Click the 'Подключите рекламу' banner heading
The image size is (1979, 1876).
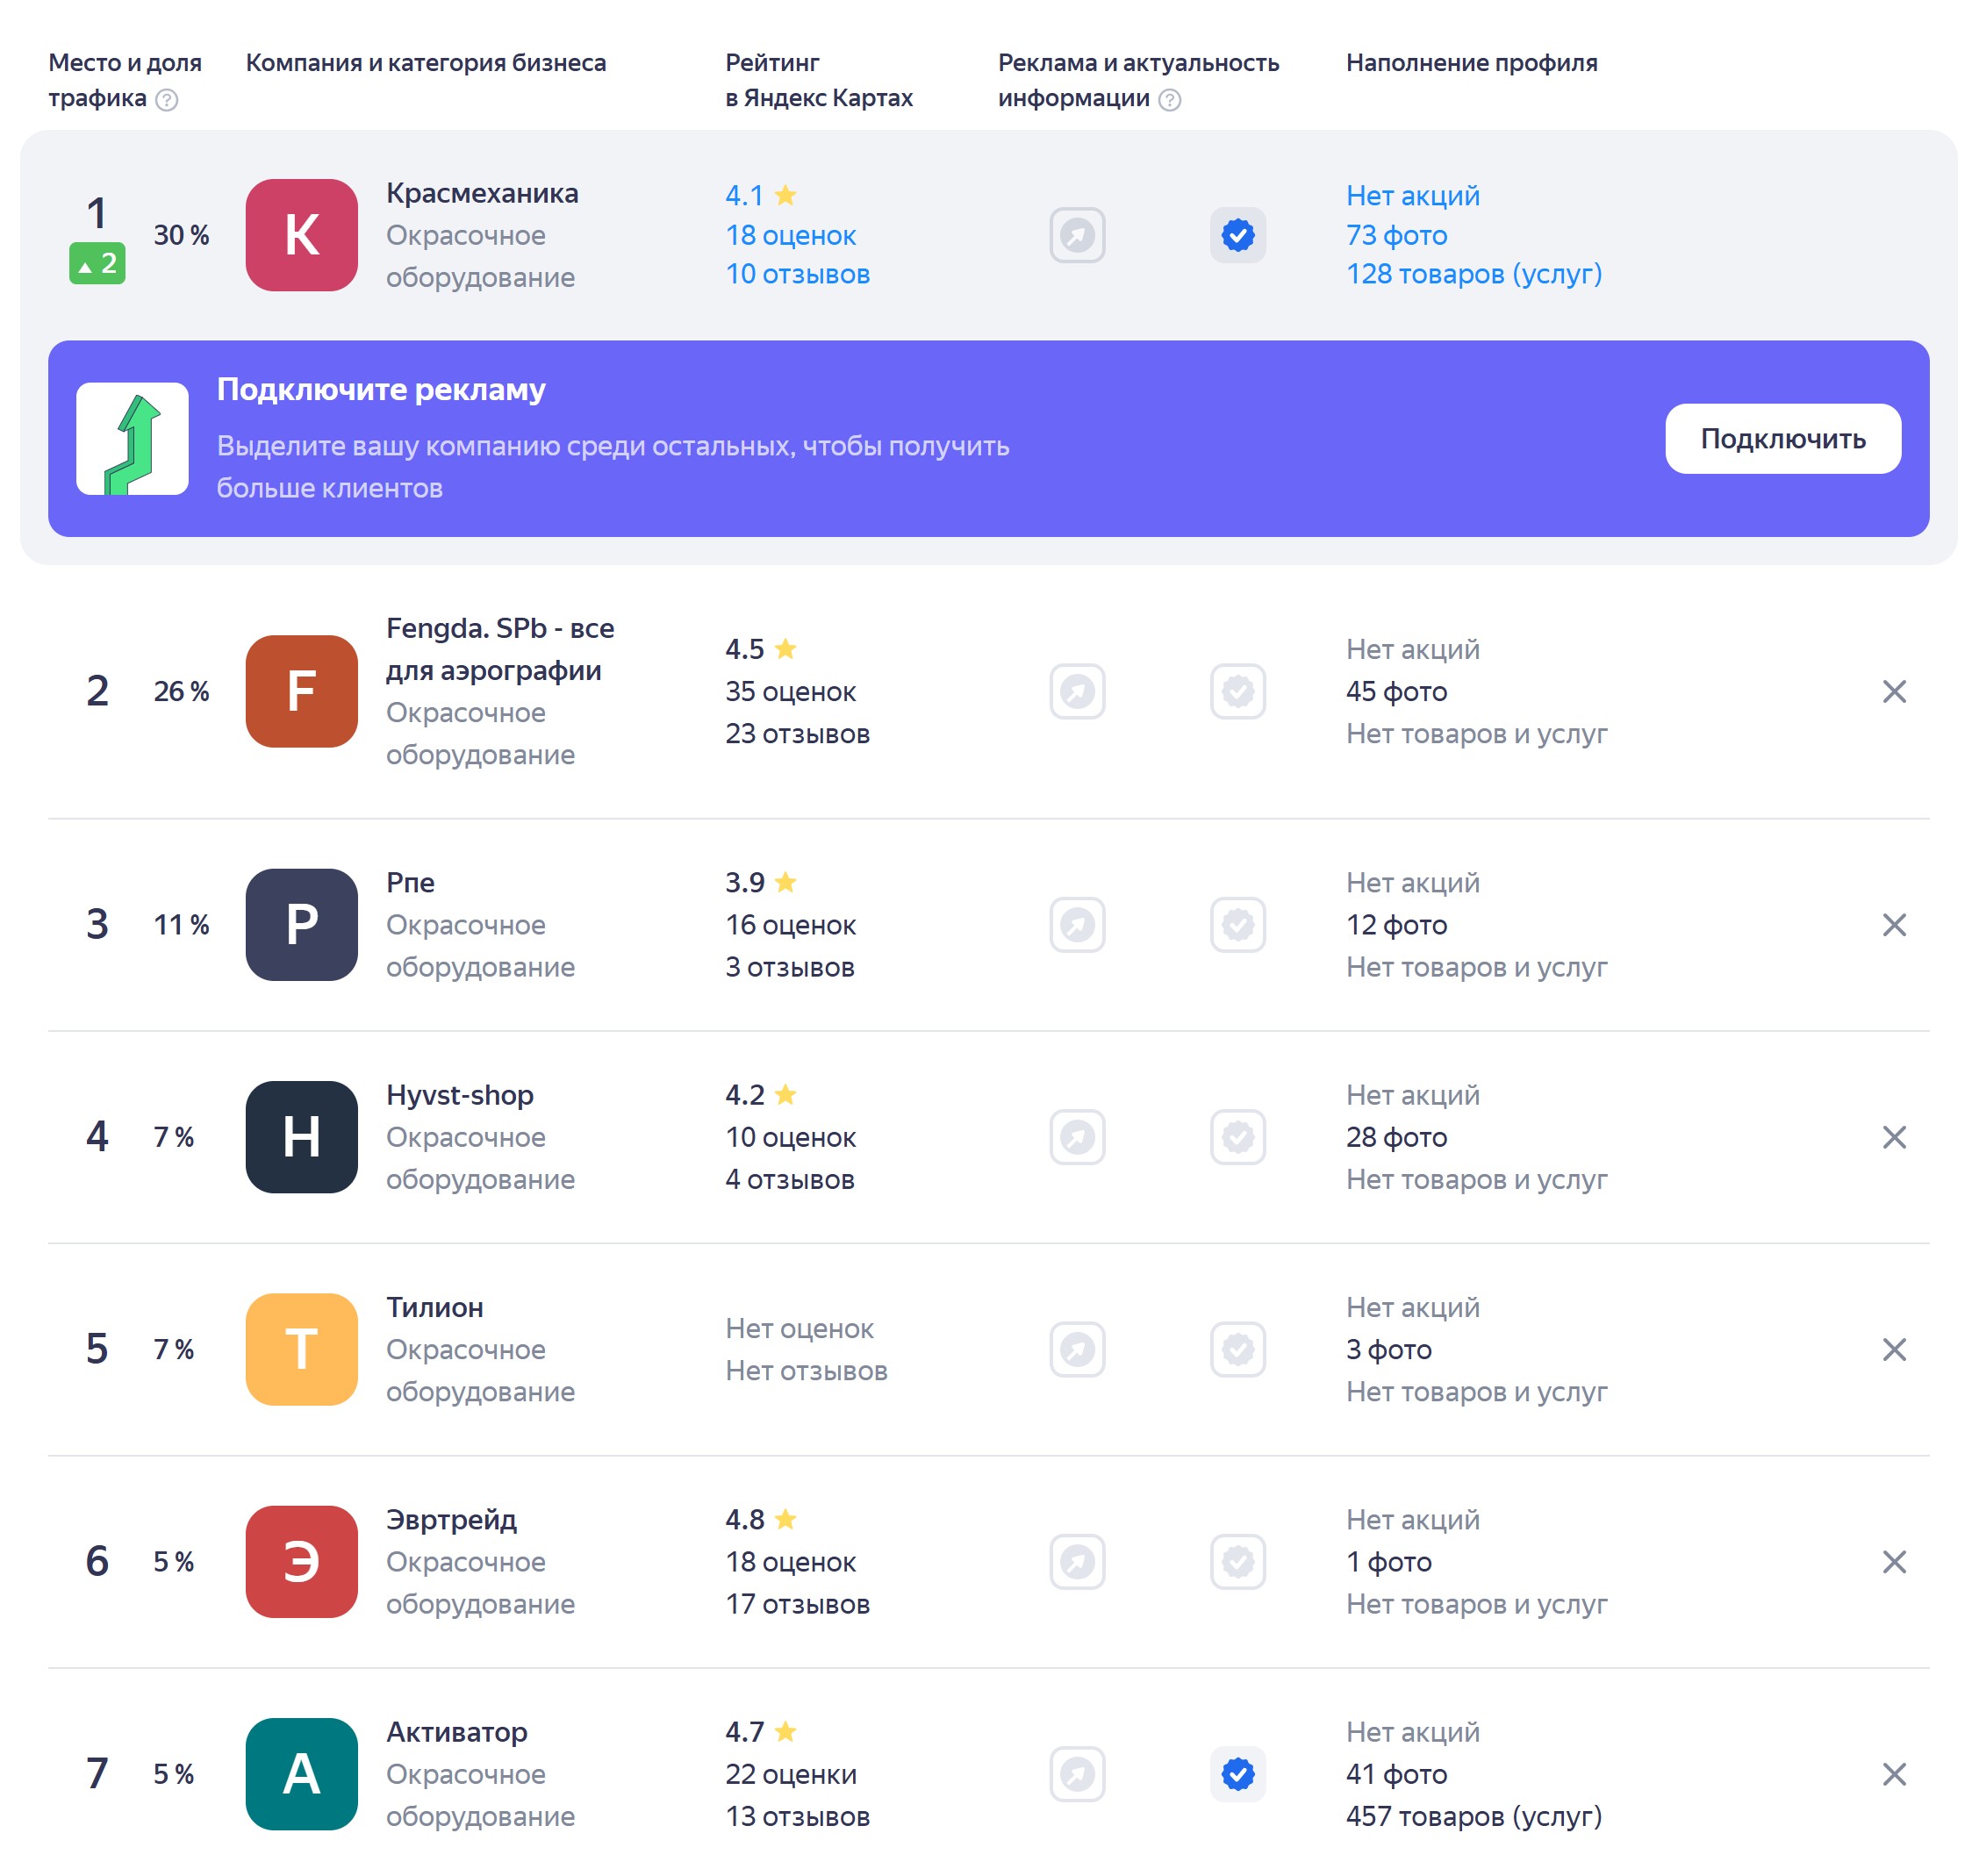point(381,389)
